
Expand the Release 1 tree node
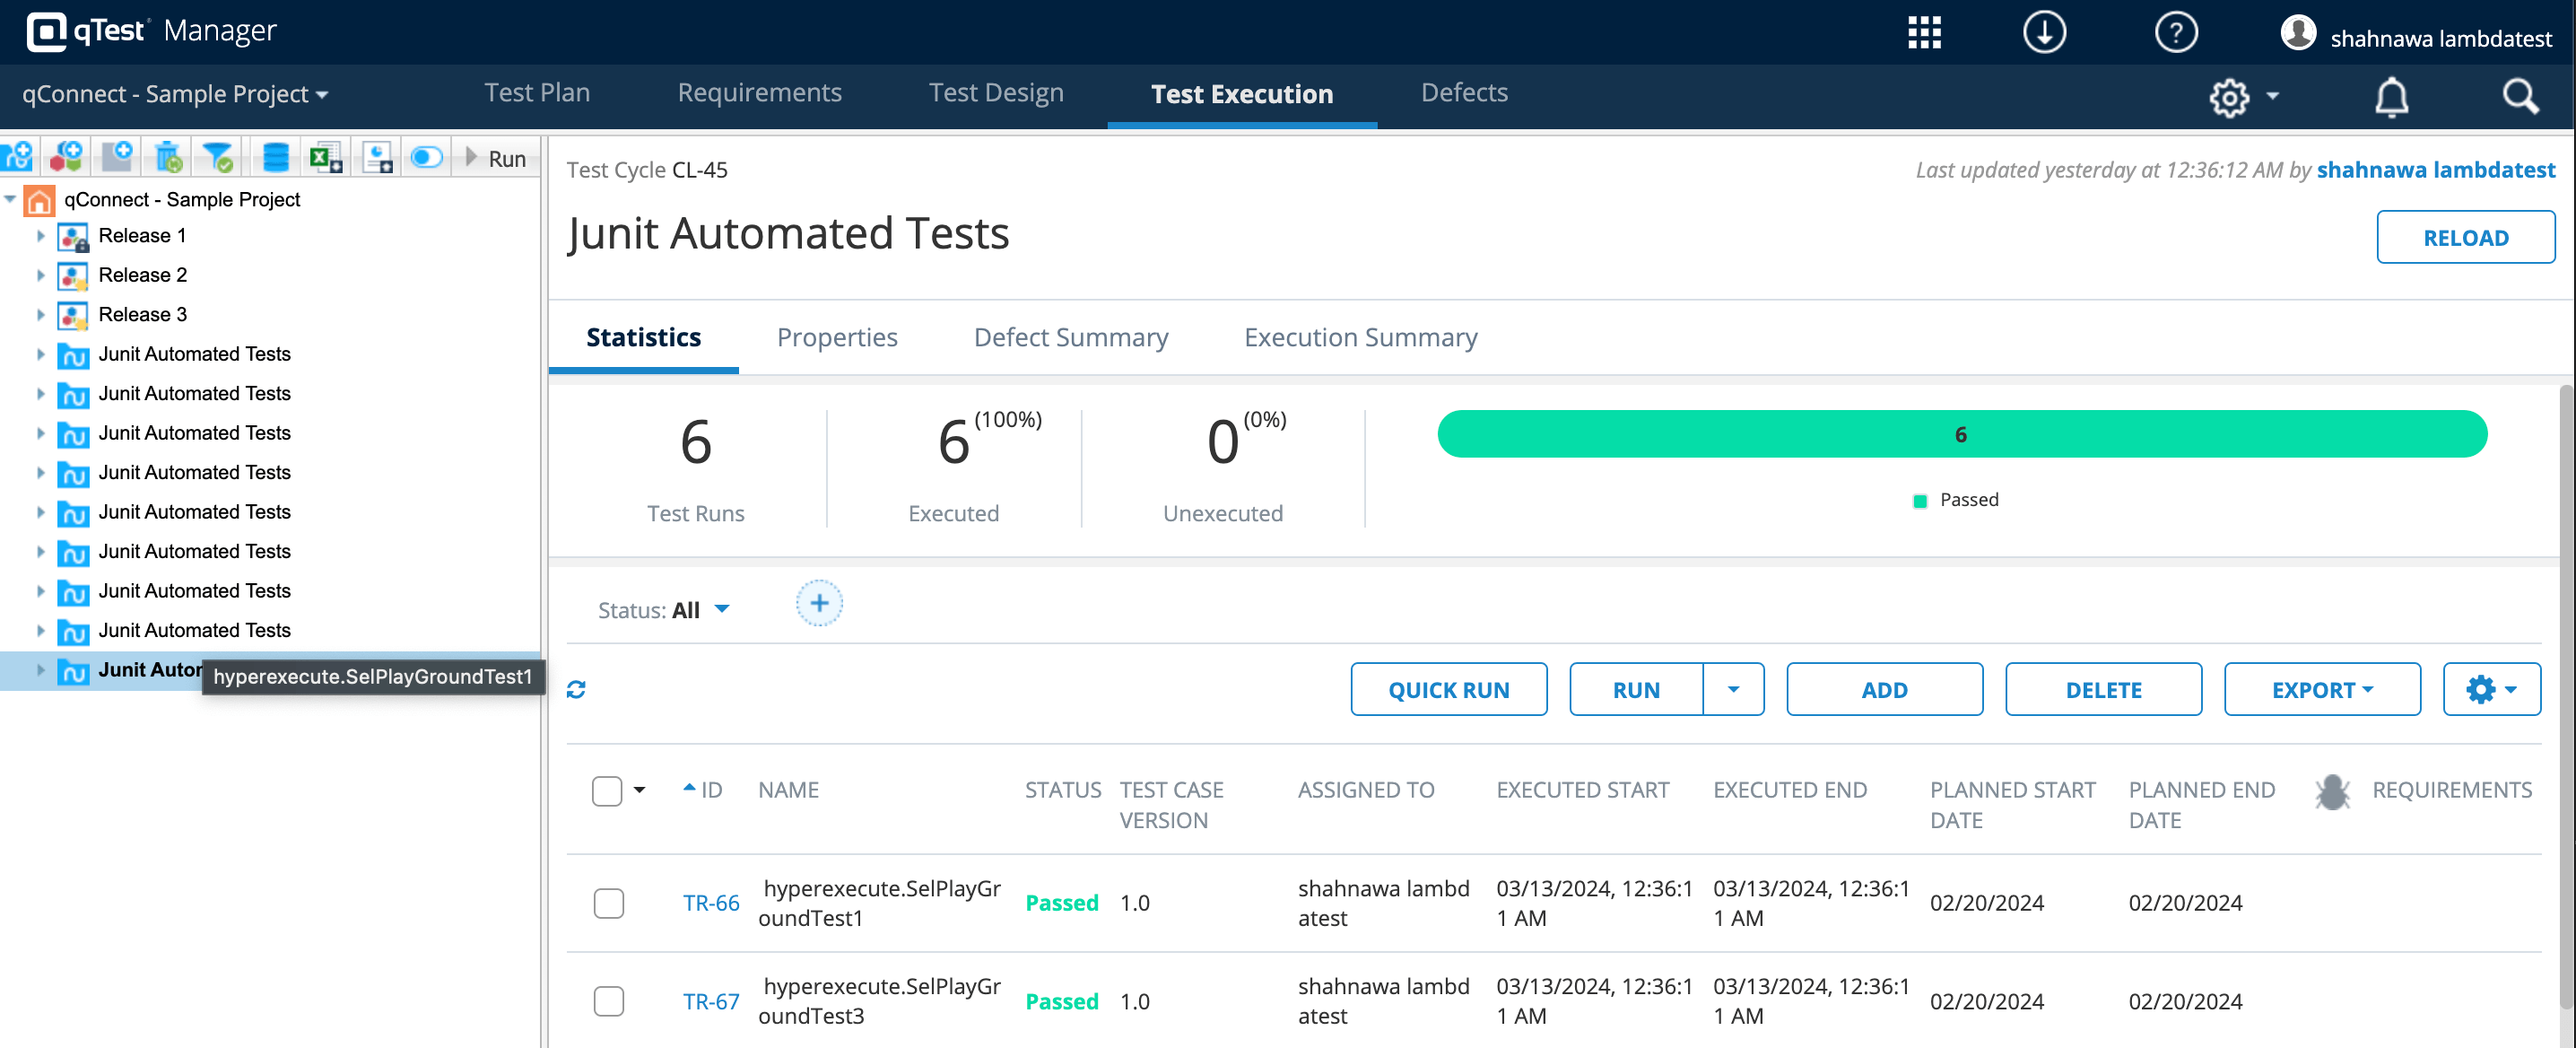(40, 236)
